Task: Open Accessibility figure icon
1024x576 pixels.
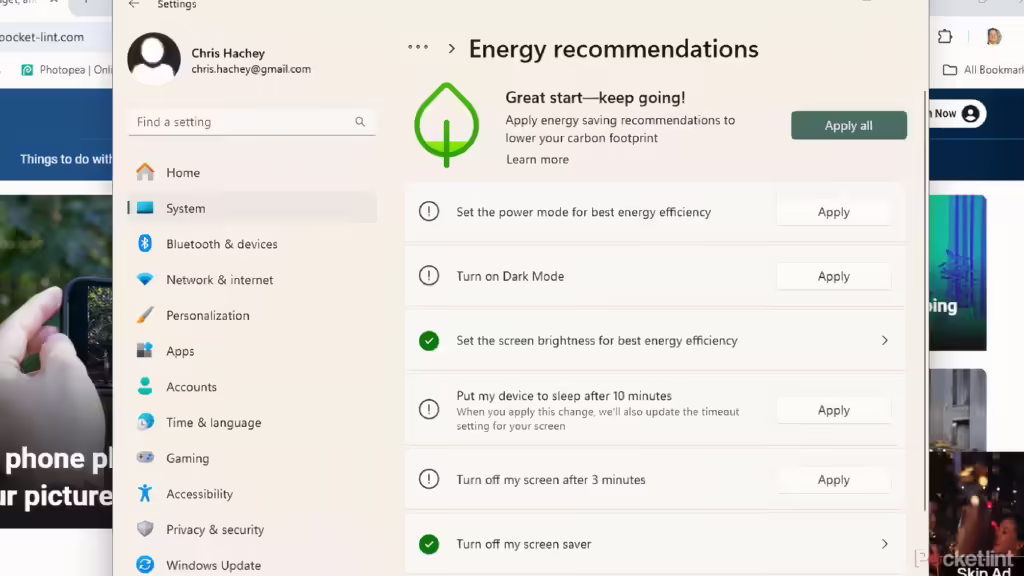Action: pos(145,494)
